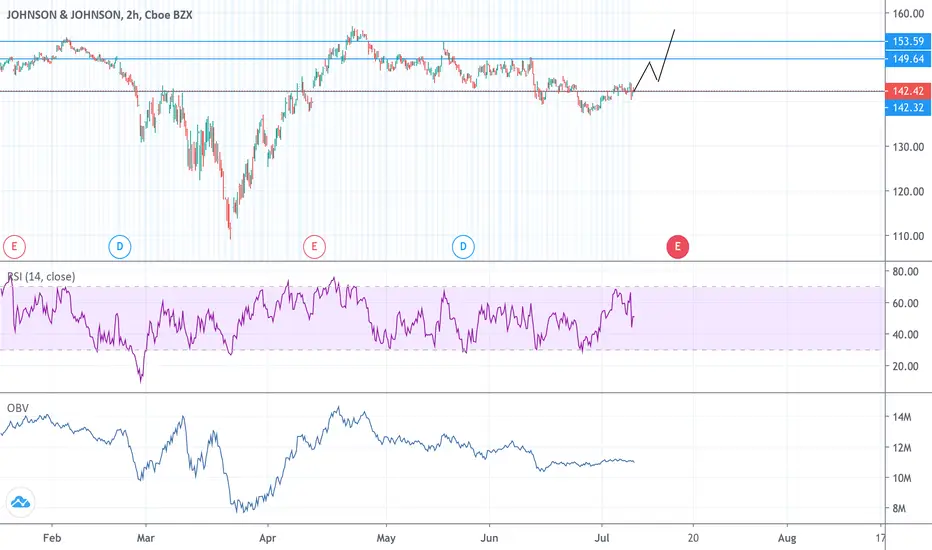Click the outlined E earnings marker near April
The width and height of the screenshot is (932, 550).
314,247
